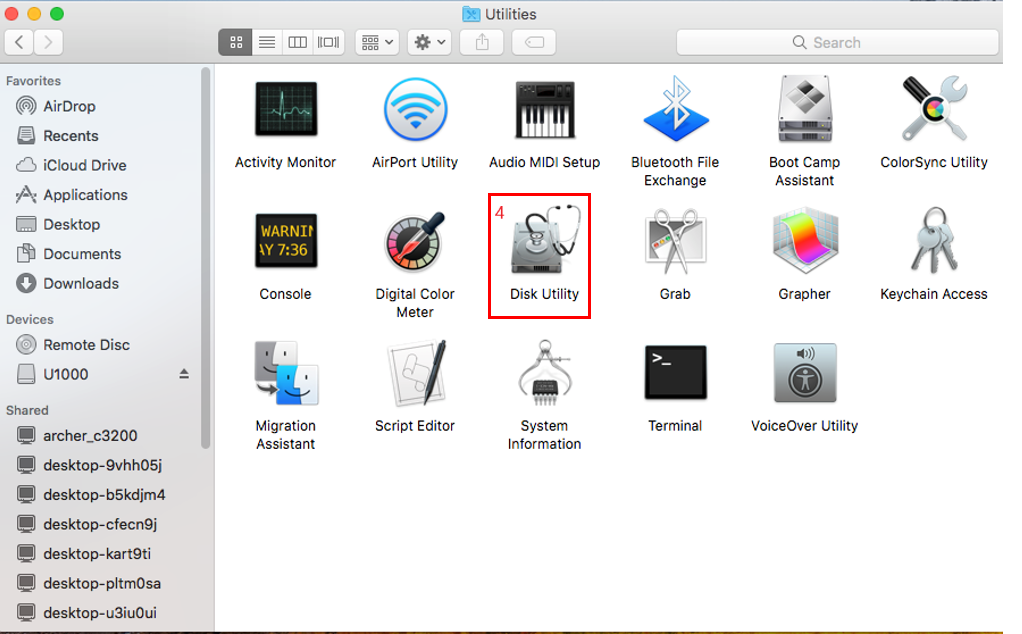Launch the VoiceOver Utility
Viewport: 1022px width, 634px height.
click(804, 375)
